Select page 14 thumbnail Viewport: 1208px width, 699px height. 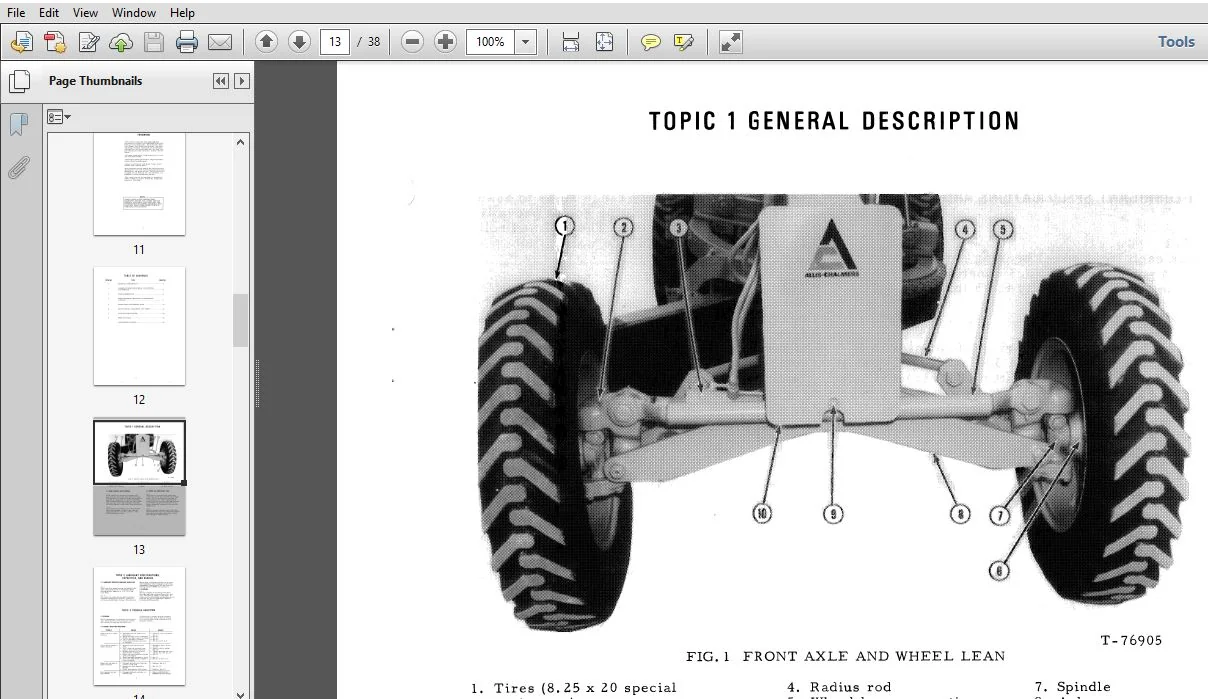tap(139, 626)
